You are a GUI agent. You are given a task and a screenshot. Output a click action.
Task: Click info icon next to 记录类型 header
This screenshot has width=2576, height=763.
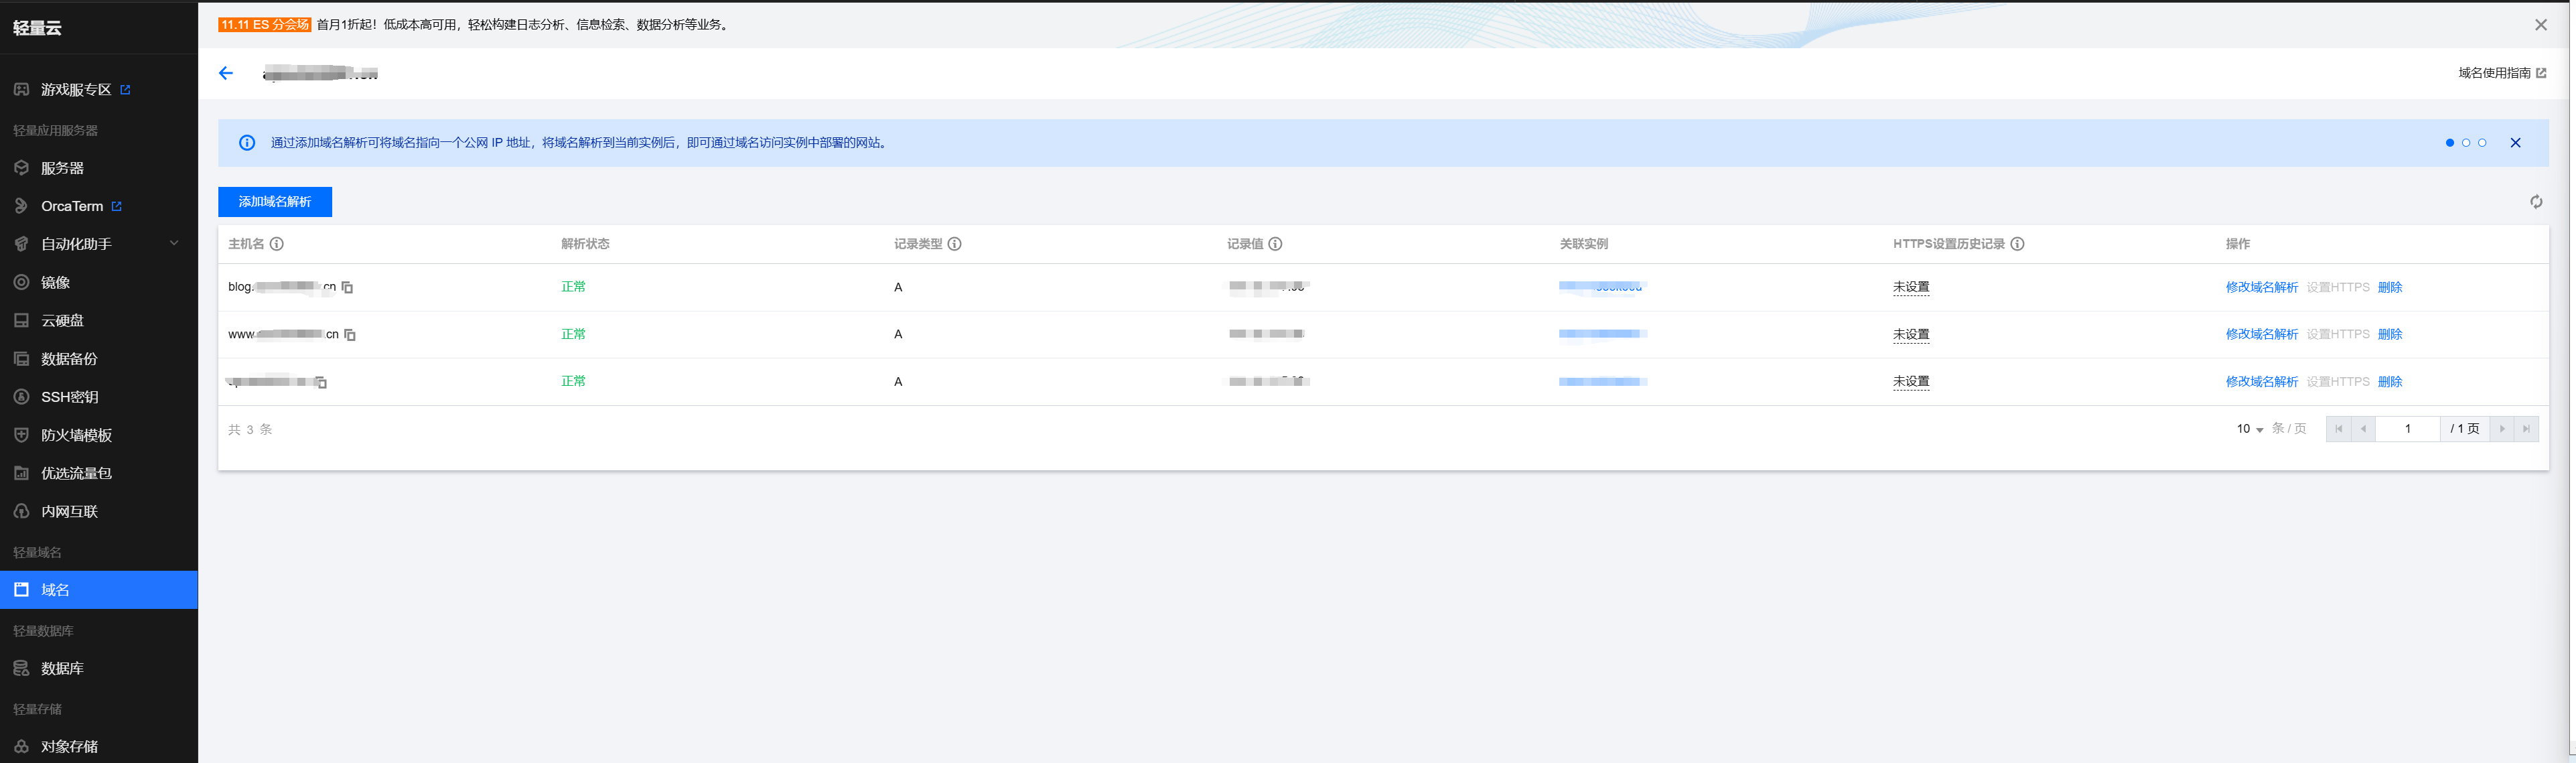[x=955, y=244]
